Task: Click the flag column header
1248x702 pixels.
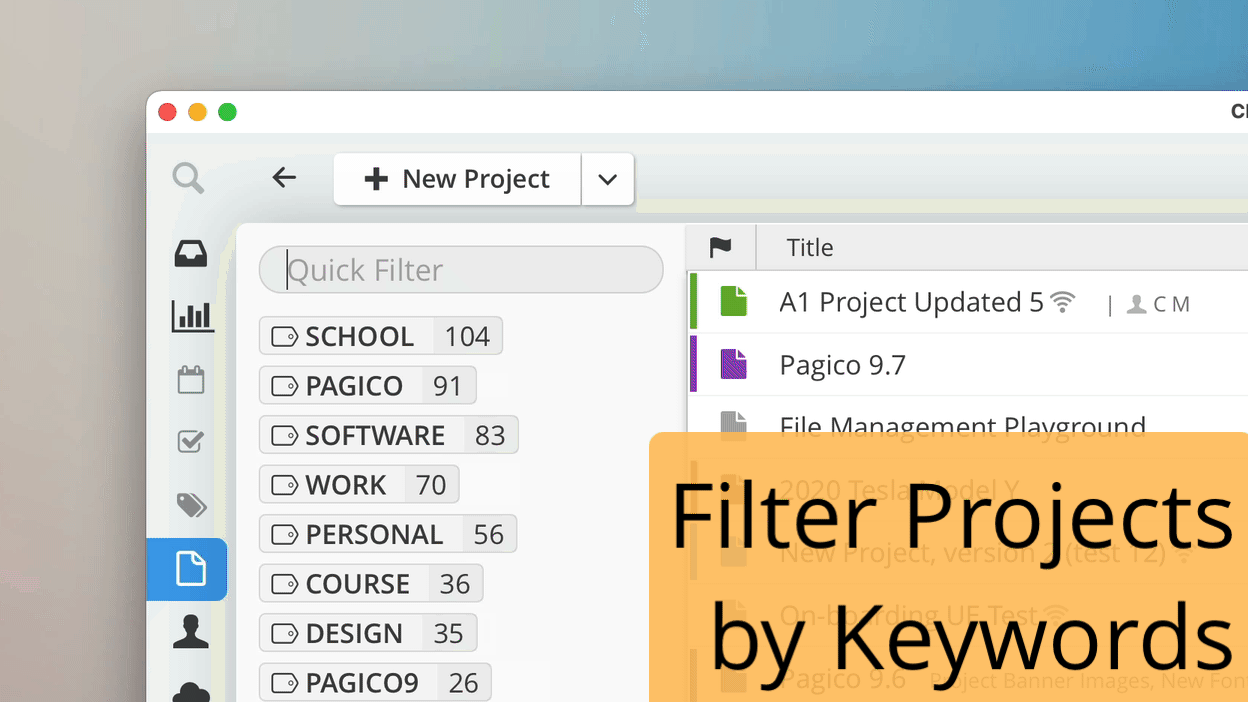Action: [720, 247]
